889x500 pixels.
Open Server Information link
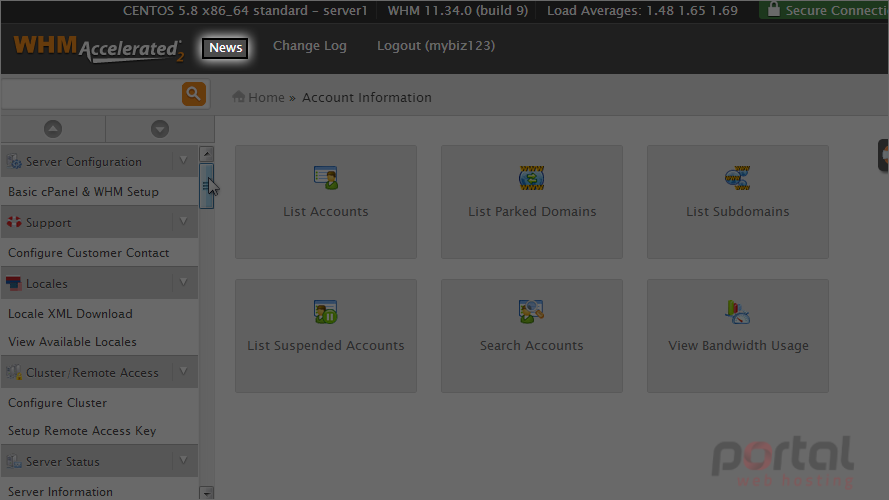pyautogui.click(x=60, y=491)
